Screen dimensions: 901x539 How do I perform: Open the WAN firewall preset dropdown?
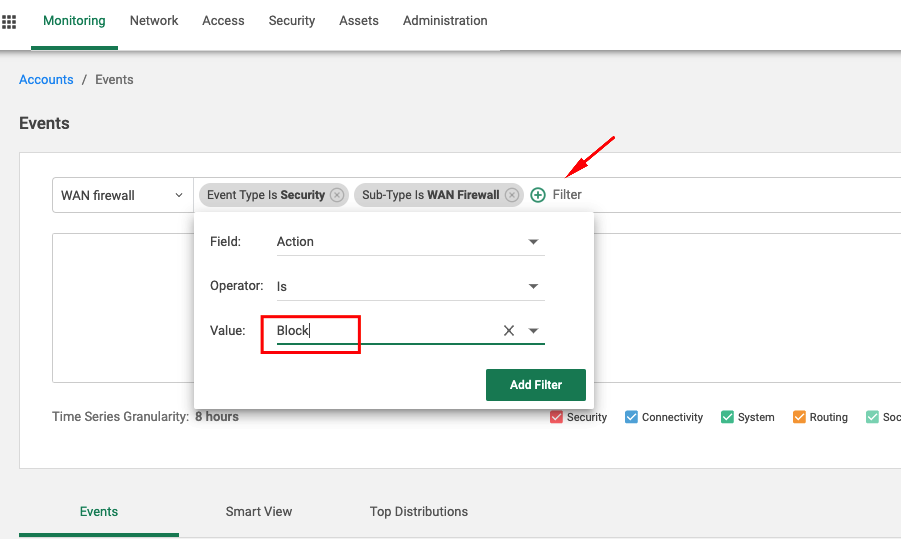(122, 195)
